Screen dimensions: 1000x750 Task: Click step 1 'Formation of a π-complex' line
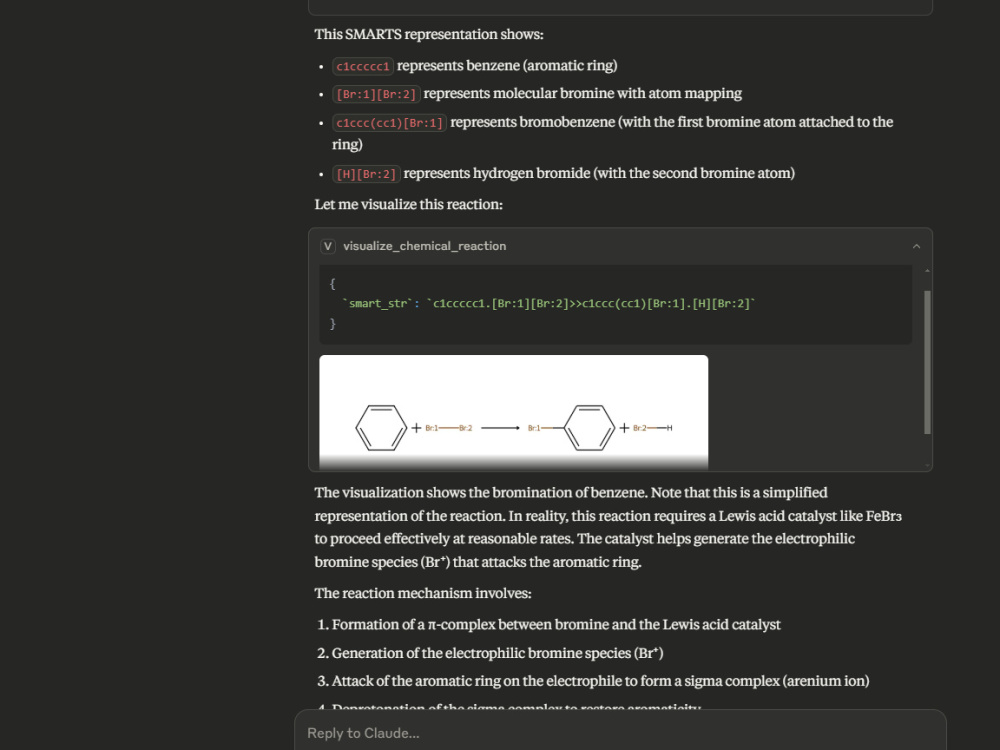[555, 624]
